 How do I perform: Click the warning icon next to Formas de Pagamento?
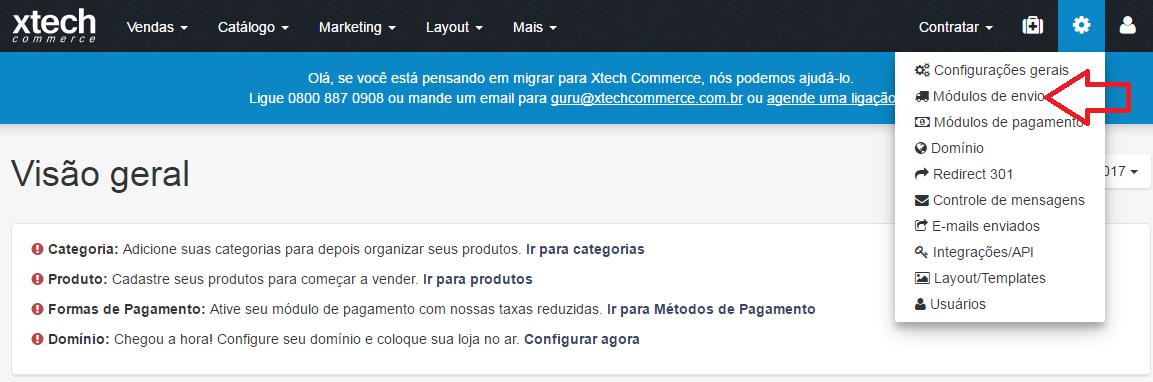pos(38,309)
